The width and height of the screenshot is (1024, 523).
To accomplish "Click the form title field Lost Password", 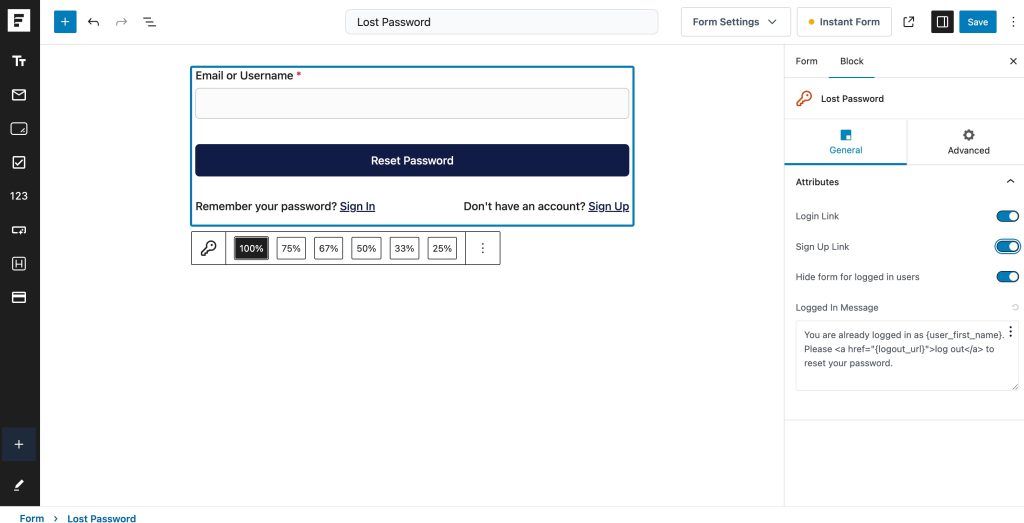I will click(x=502, y=22).
